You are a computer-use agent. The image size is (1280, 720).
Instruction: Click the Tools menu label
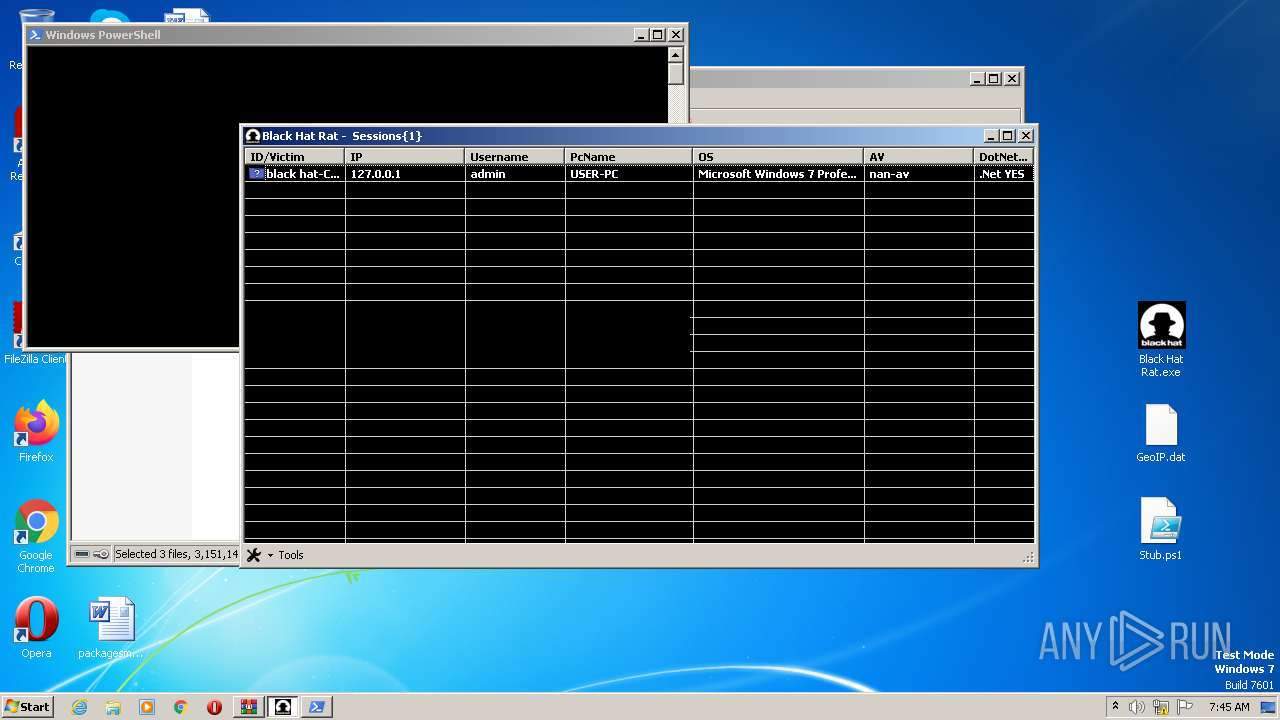291,555
